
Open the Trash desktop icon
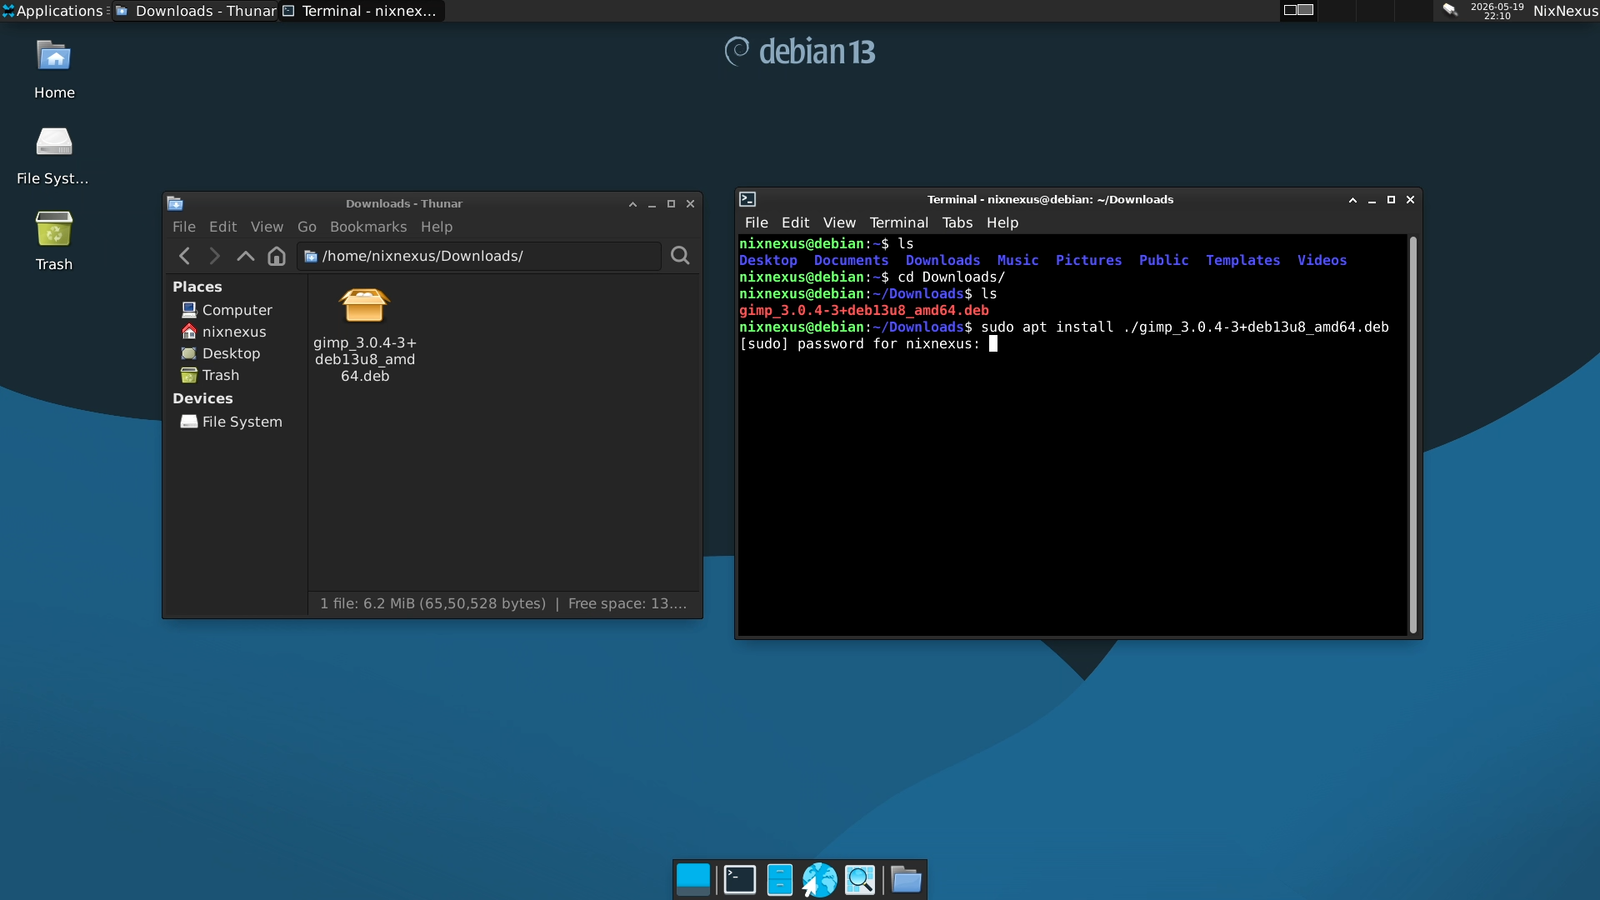(54, 229)
